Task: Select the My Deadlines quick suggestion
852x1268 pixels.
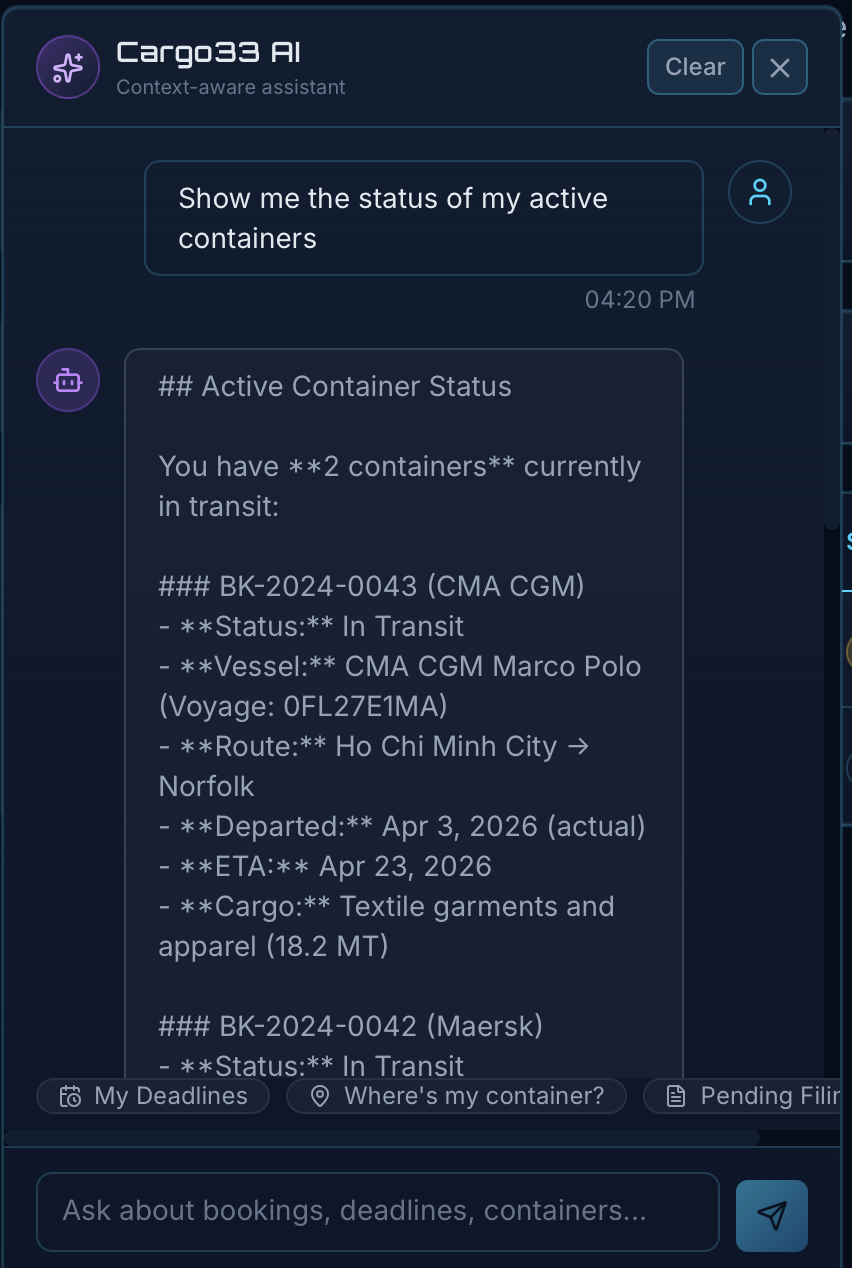Action: (x=153, y=1096)
